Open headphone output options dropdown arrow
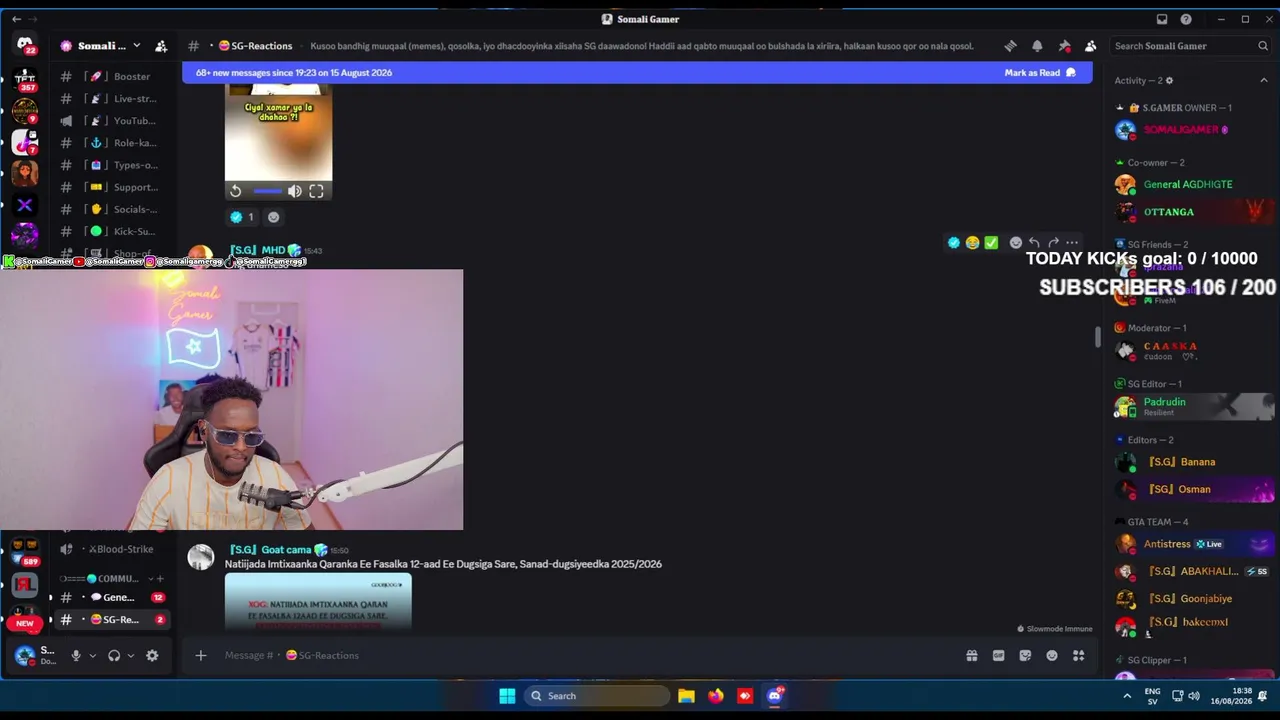The height and width of the screenshot is (720, 1280). coord(130,656)
